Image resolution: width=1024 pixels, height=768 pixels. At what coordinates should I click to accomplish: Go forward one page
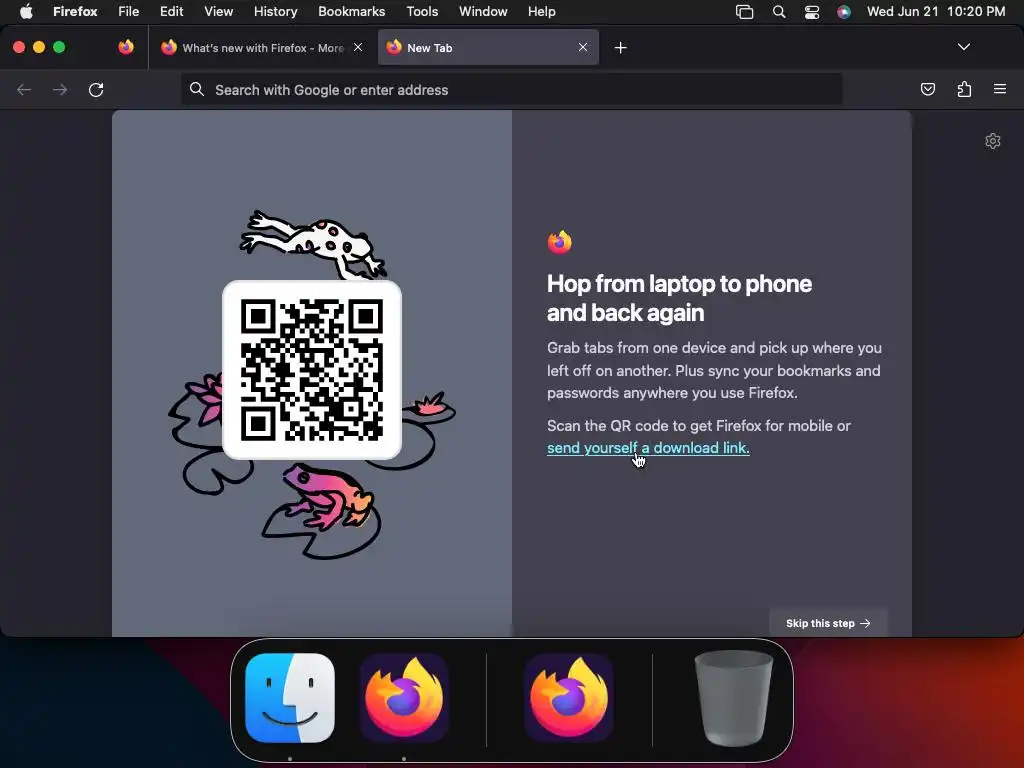(x=60, y=89)
